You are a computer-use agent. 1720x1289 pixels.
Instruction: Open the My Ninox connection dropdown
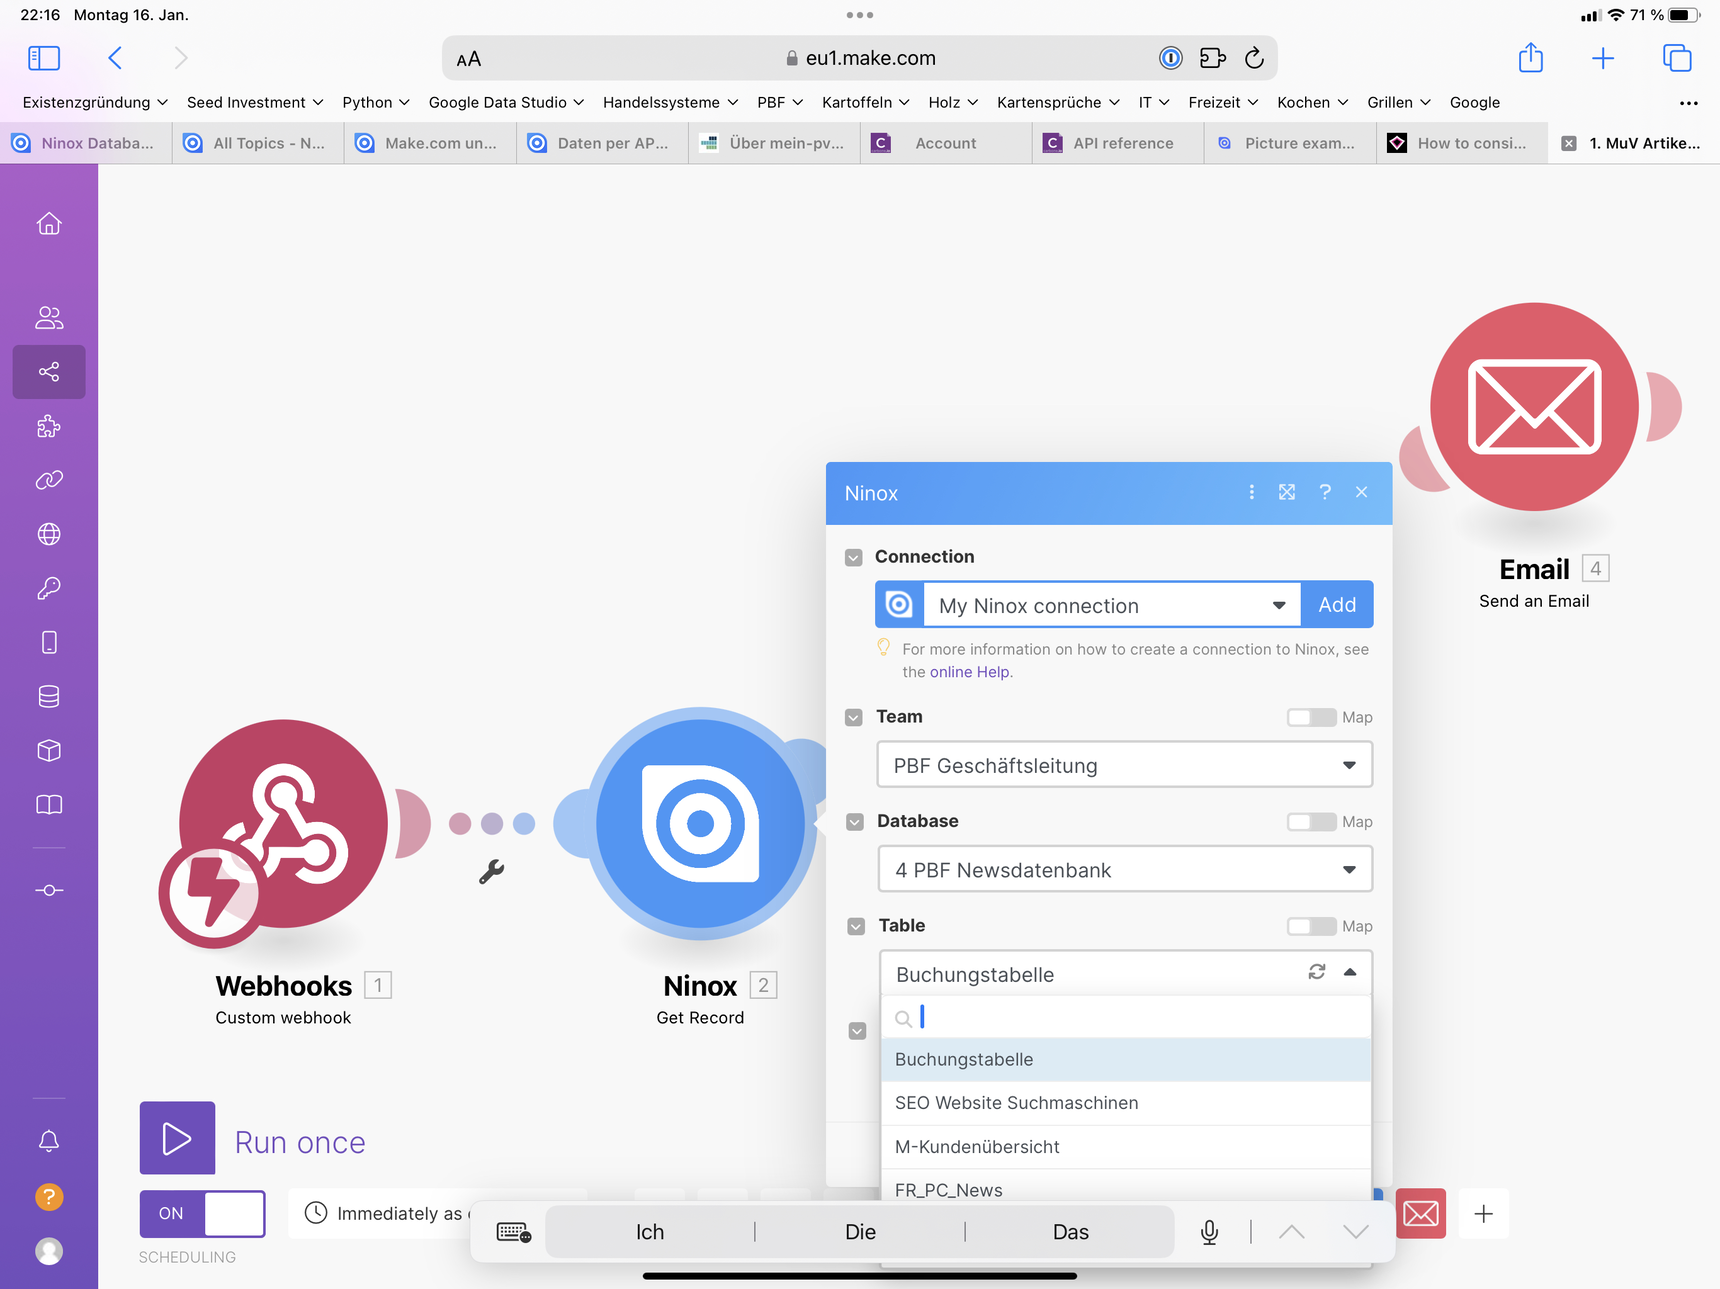click(x=1112, y=605)
